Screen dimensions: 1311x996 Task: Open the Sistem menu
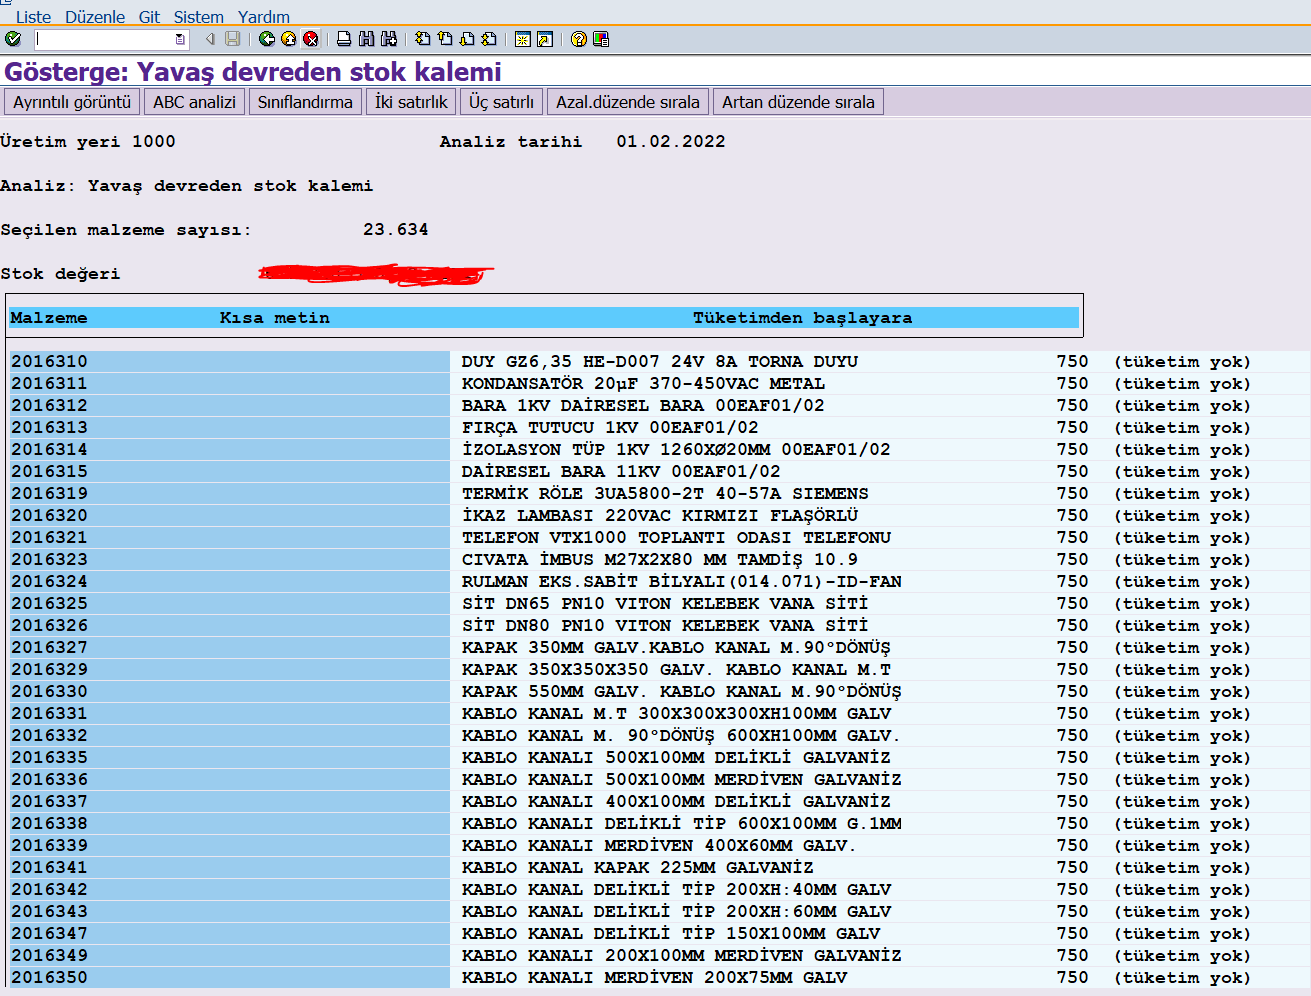198,17
